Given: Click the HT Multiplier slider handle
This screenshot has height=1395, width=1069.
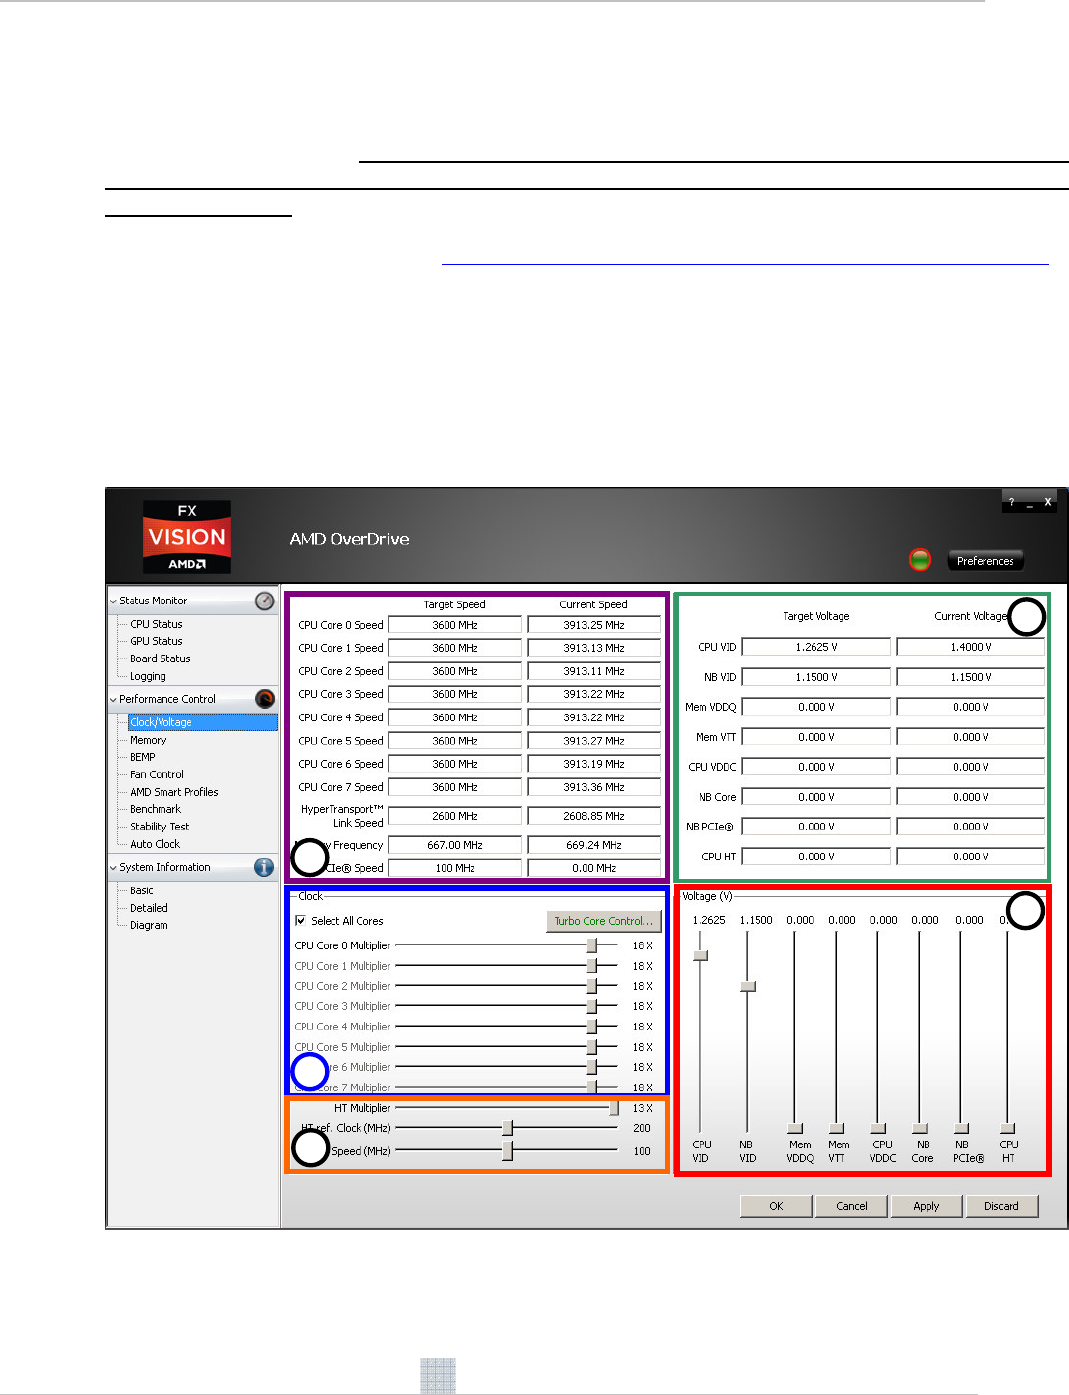Looking at the screenshot, I should pos(614,1108).
